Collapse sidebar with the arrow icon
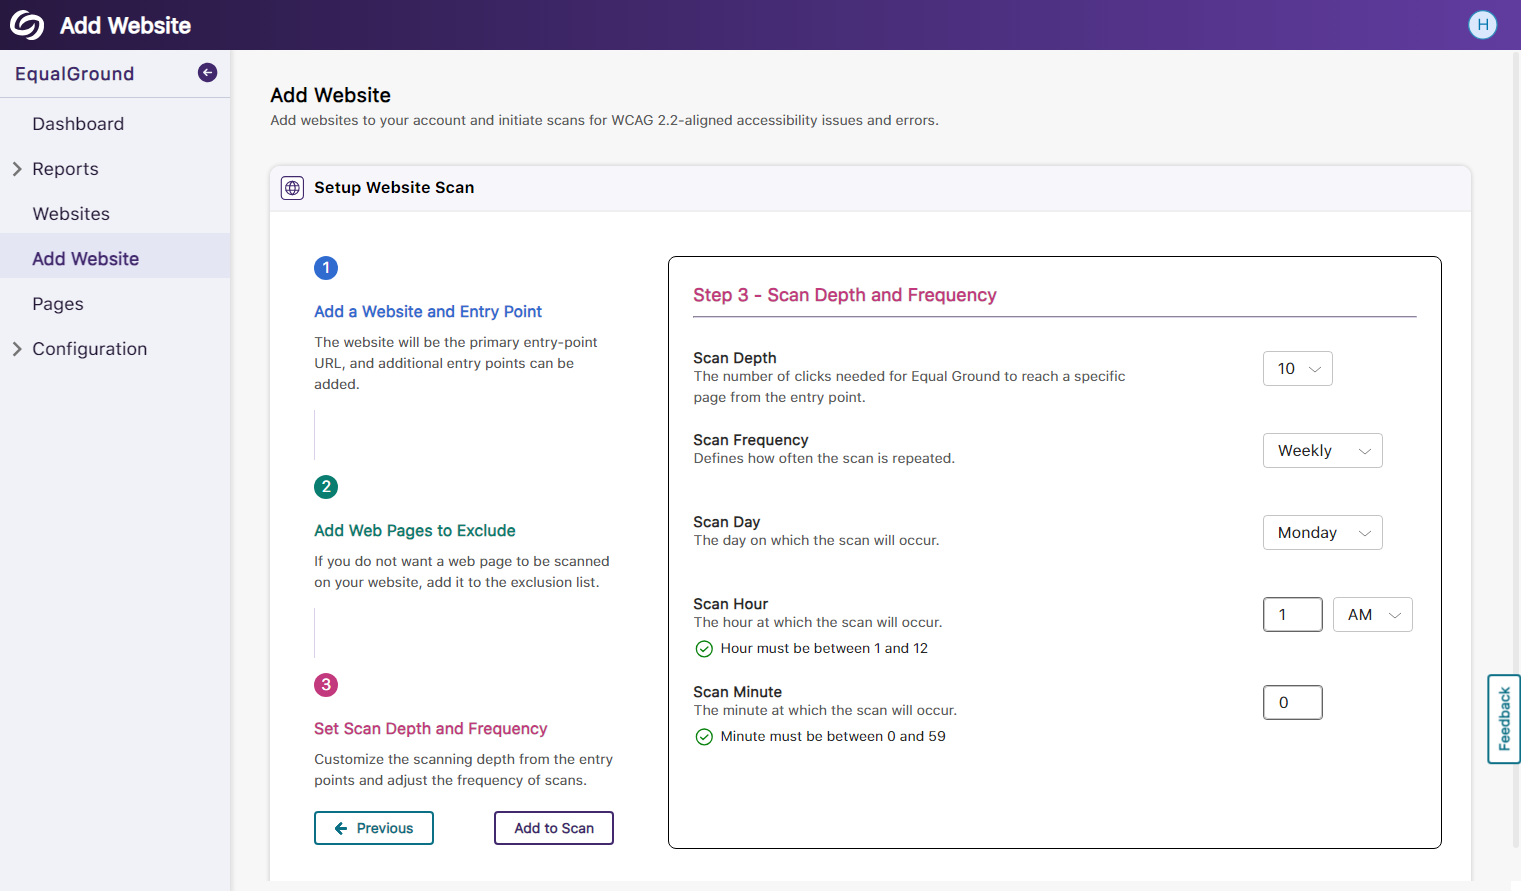The width and height of the screenshot is (1521, 891). click(207, 72)
